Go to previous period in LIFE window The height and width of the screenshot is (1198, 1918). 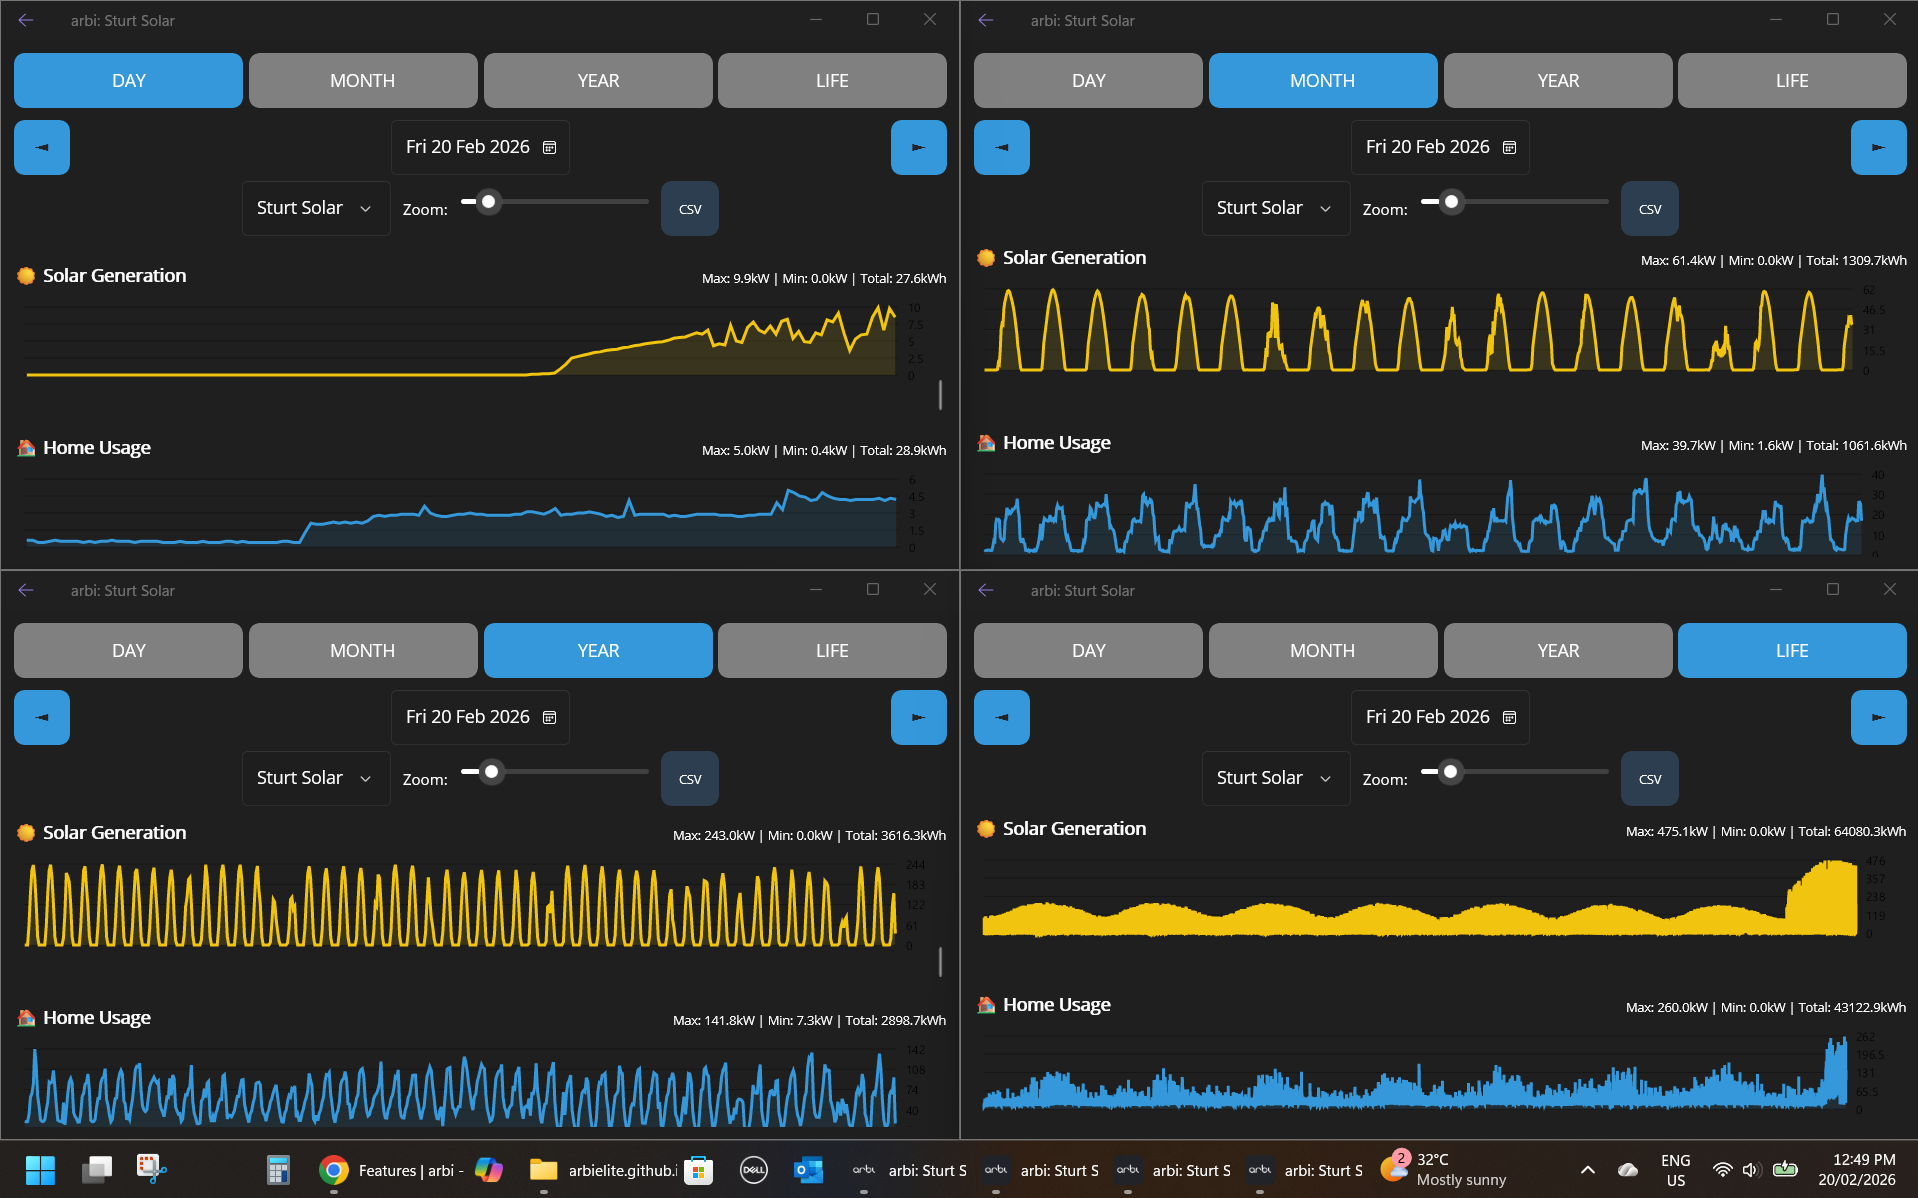coord(1002,718)
